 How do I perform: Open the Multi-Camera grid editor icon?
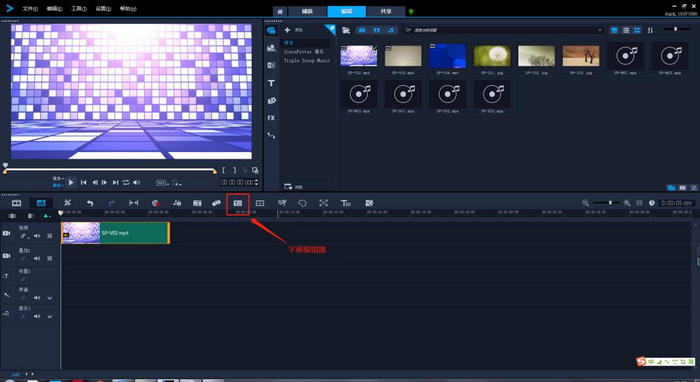(x=260, y=203)
